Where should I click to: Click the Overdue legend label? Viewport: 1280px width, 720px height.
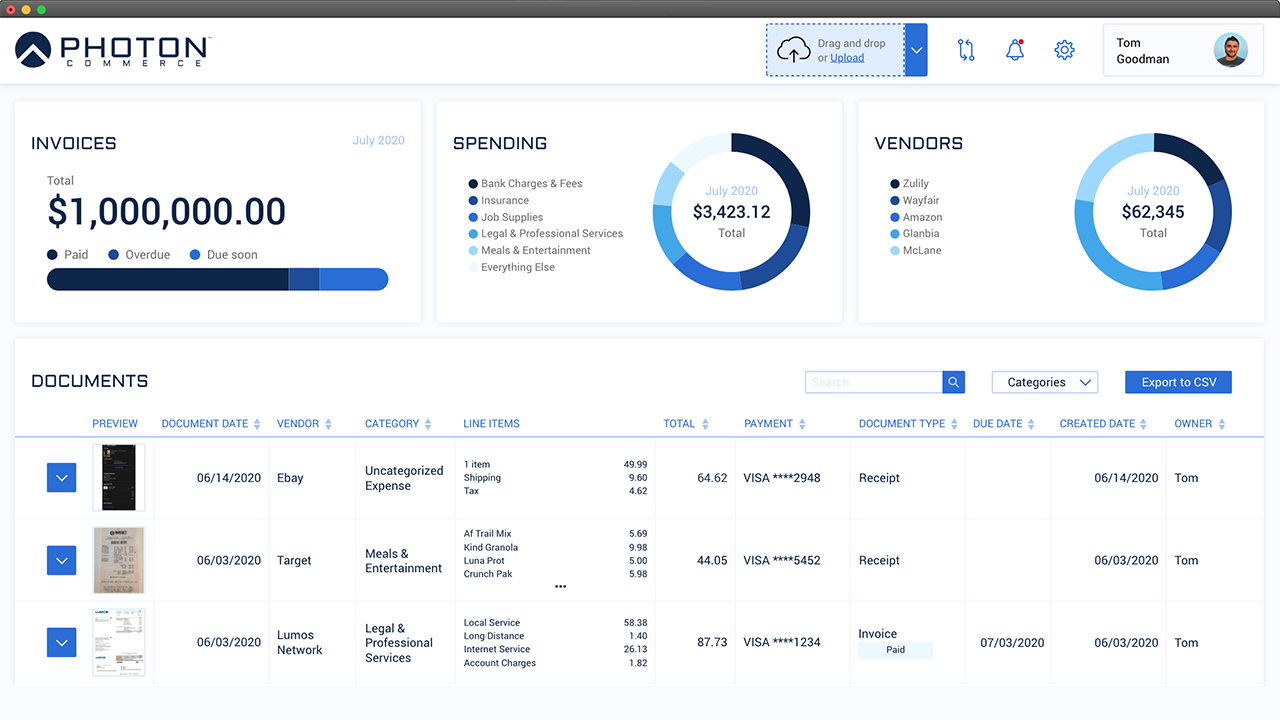coord(148,255)
